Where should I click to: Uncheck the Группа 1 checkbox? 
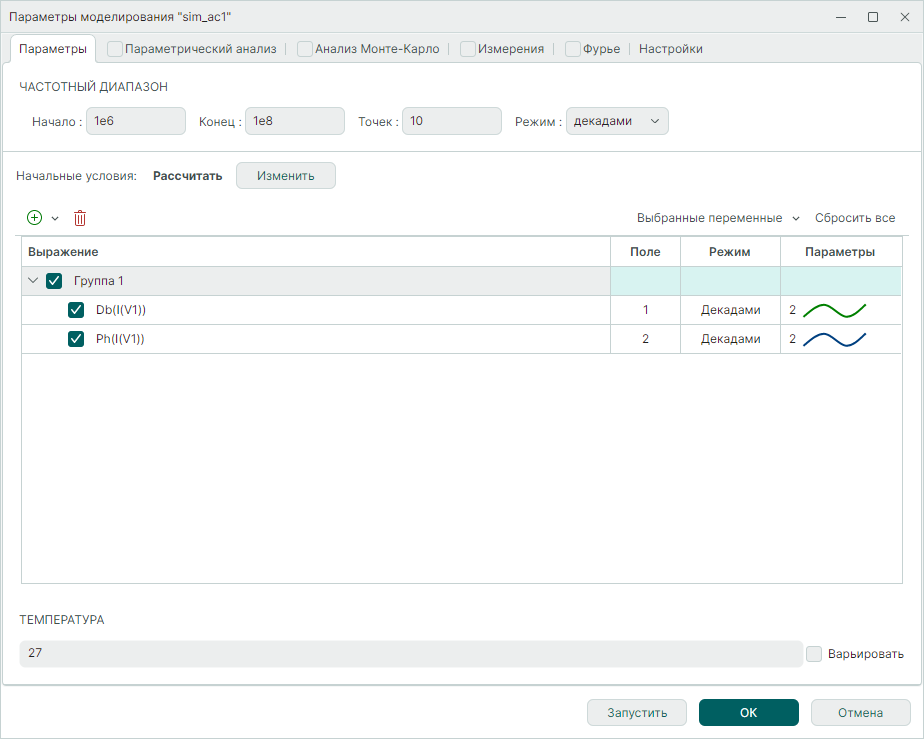pos(55,281)
